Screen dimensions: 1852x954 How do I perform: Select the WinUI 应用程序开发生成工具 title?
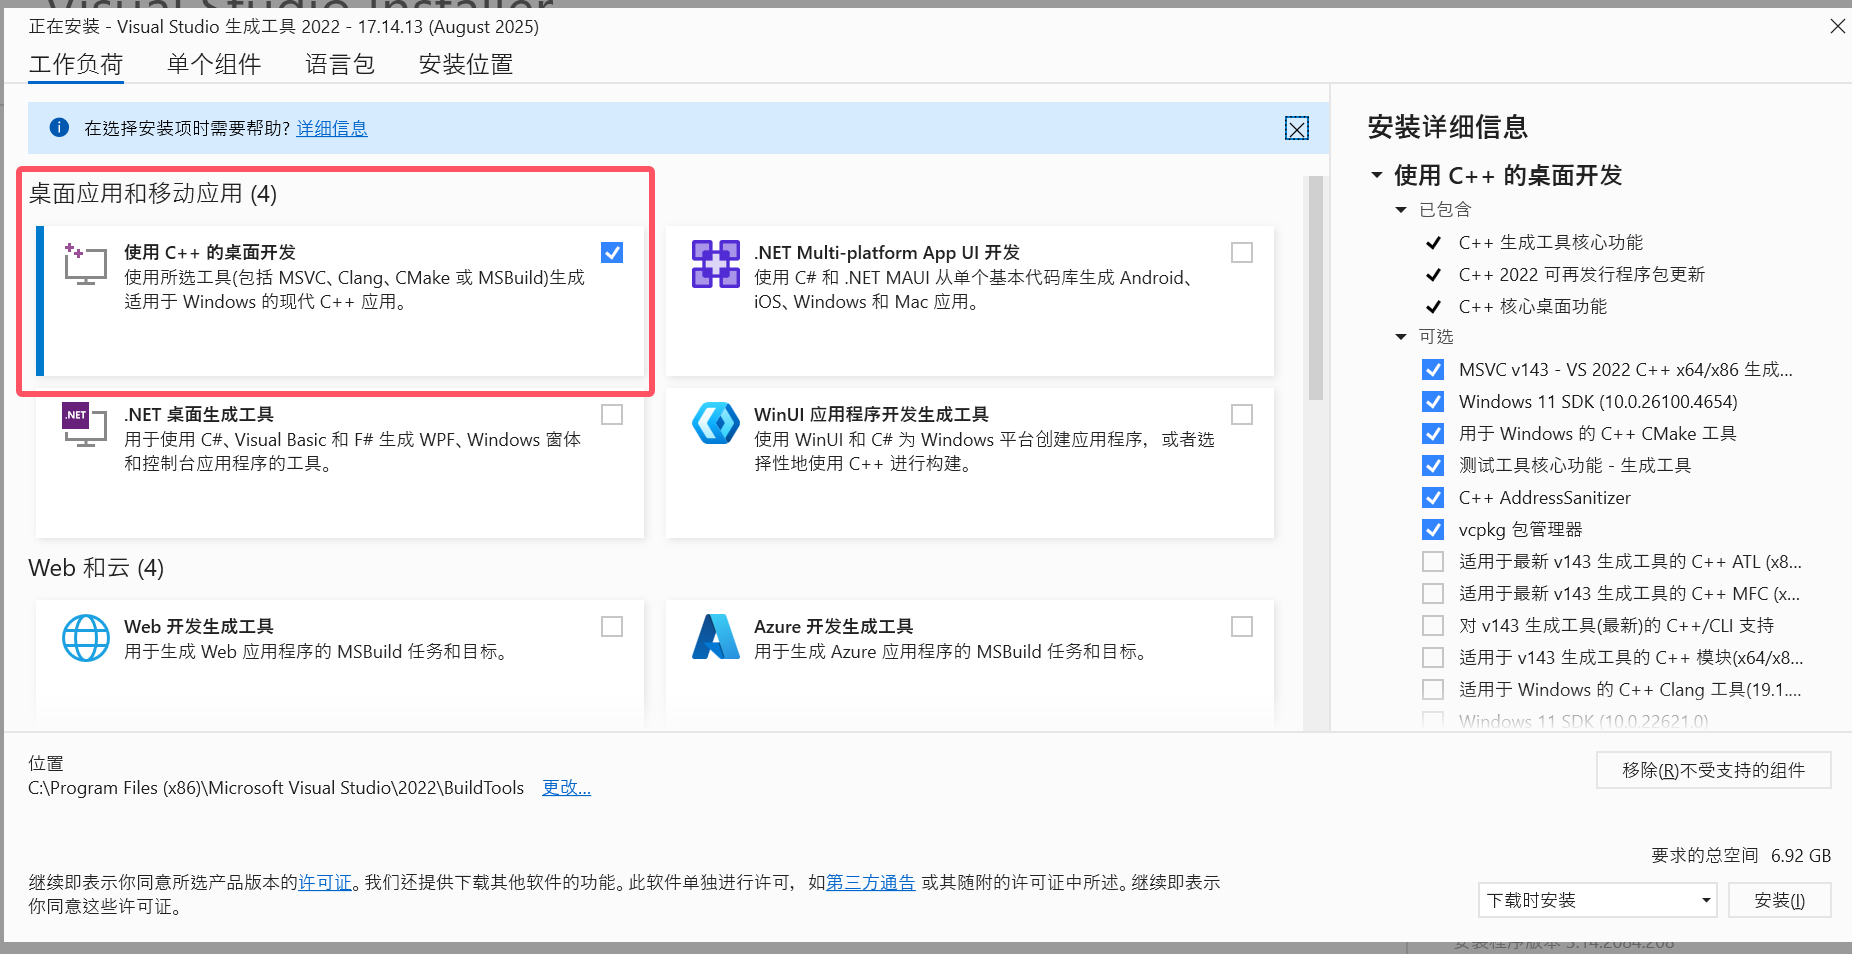[x=871, y=415]
